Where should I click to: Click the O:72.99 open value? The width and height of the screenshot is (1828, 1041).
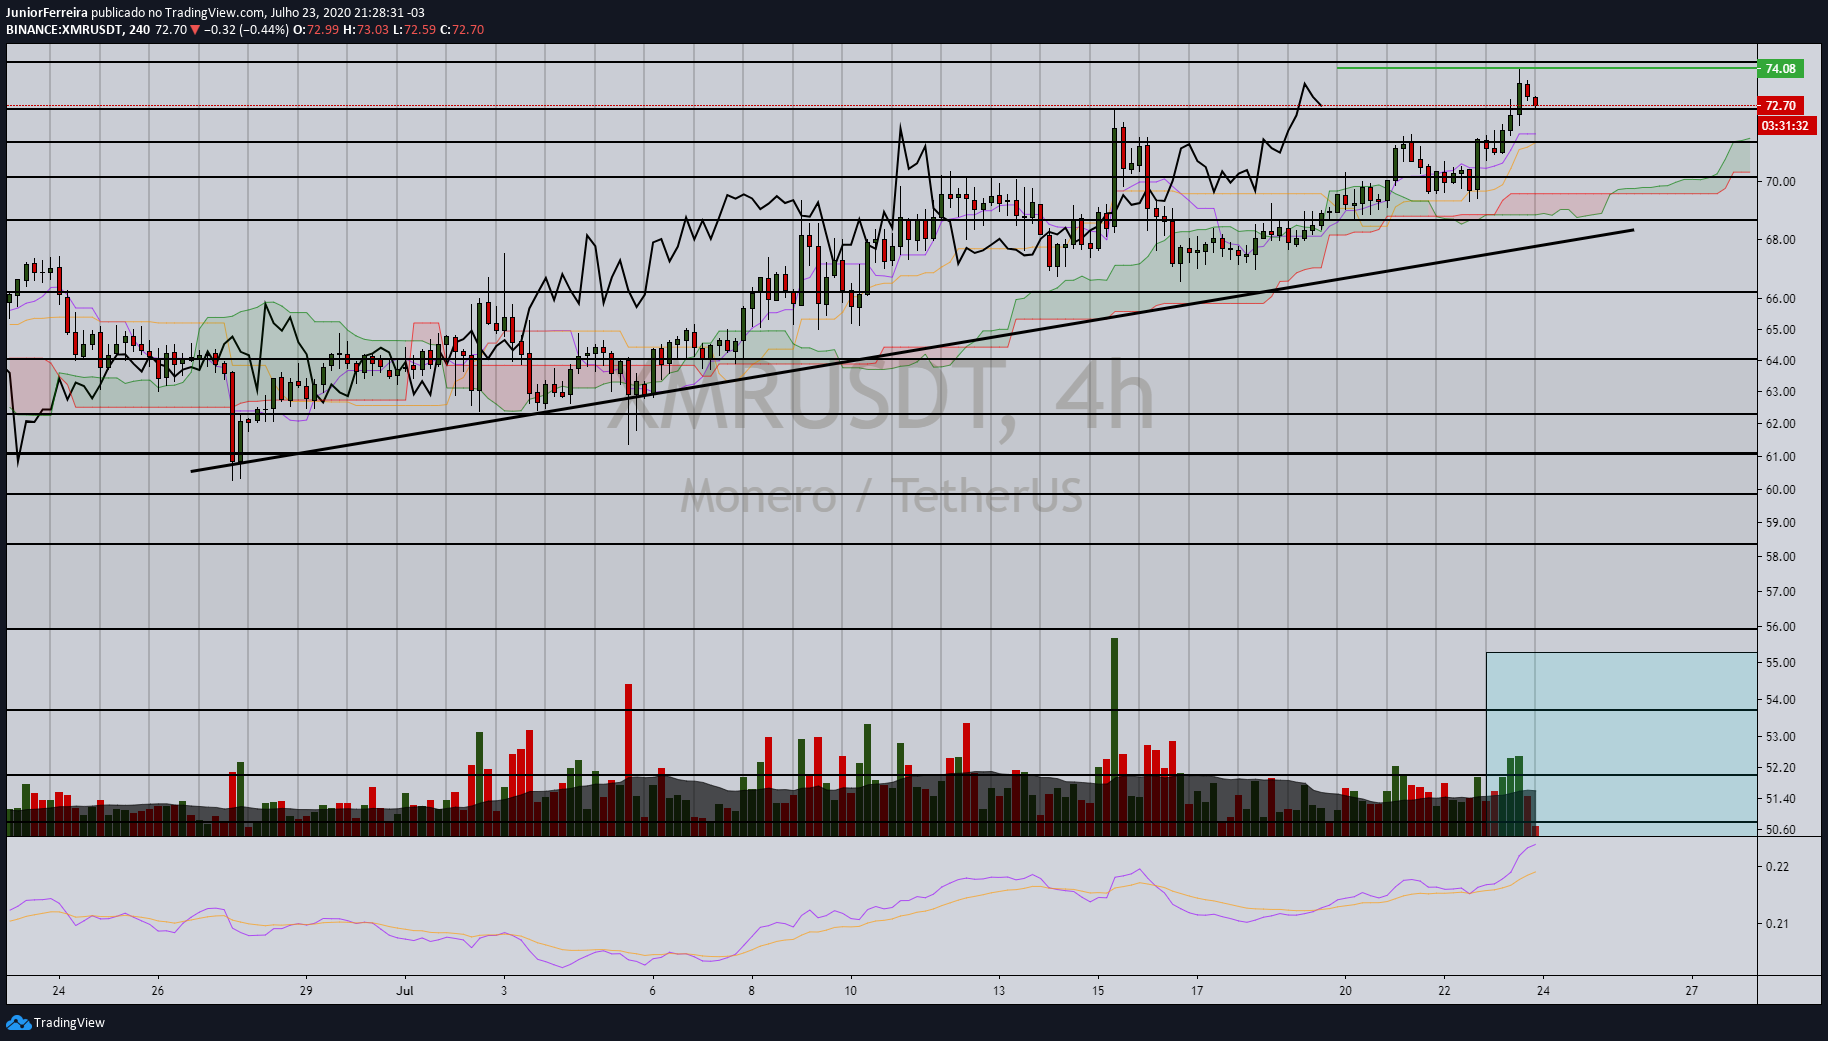click(x=317, y=29)
